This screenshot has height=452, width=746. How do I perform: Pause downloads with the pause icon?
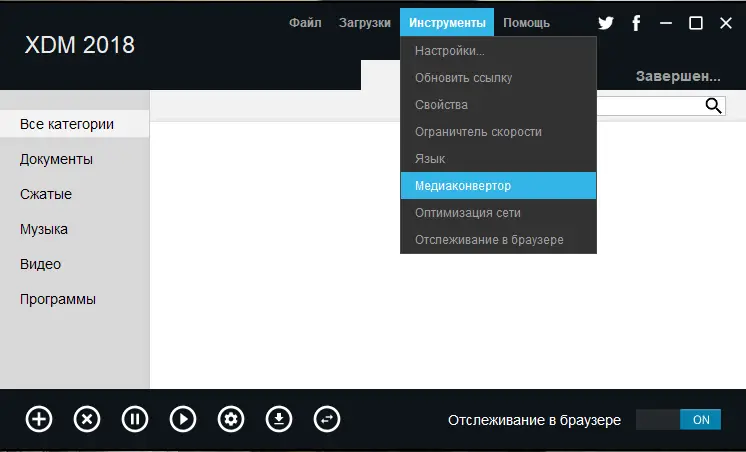coord(135,419)
